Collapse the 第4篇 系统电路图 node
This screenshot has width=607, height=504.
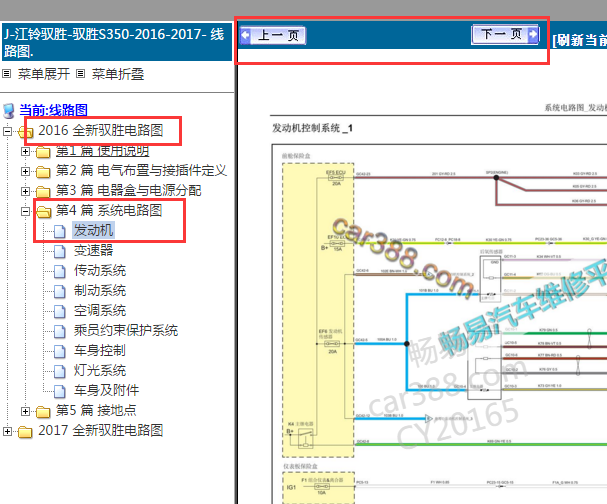[x=25, y=211]
